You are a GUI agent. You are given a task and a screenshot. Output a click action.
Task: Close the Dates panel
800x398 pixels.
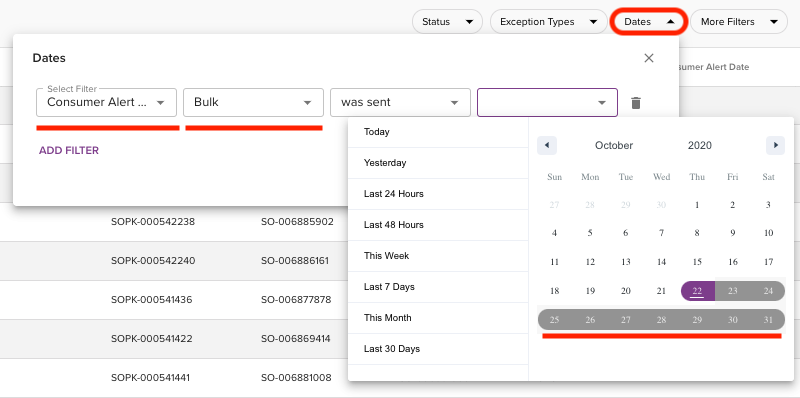point(648,58)
